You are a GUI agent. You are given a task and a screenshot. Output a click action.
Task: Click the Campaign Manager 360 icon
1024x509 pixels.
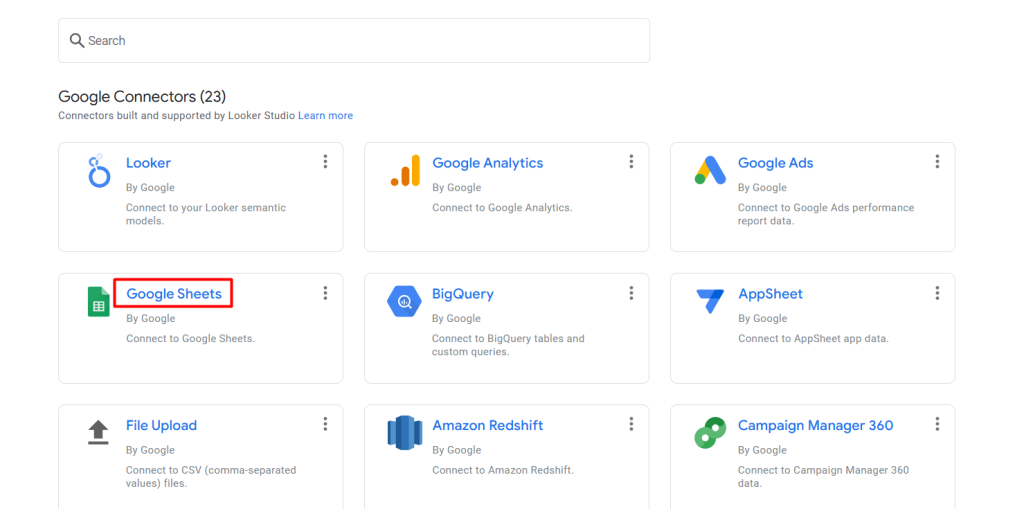click(x=710, y=433)
